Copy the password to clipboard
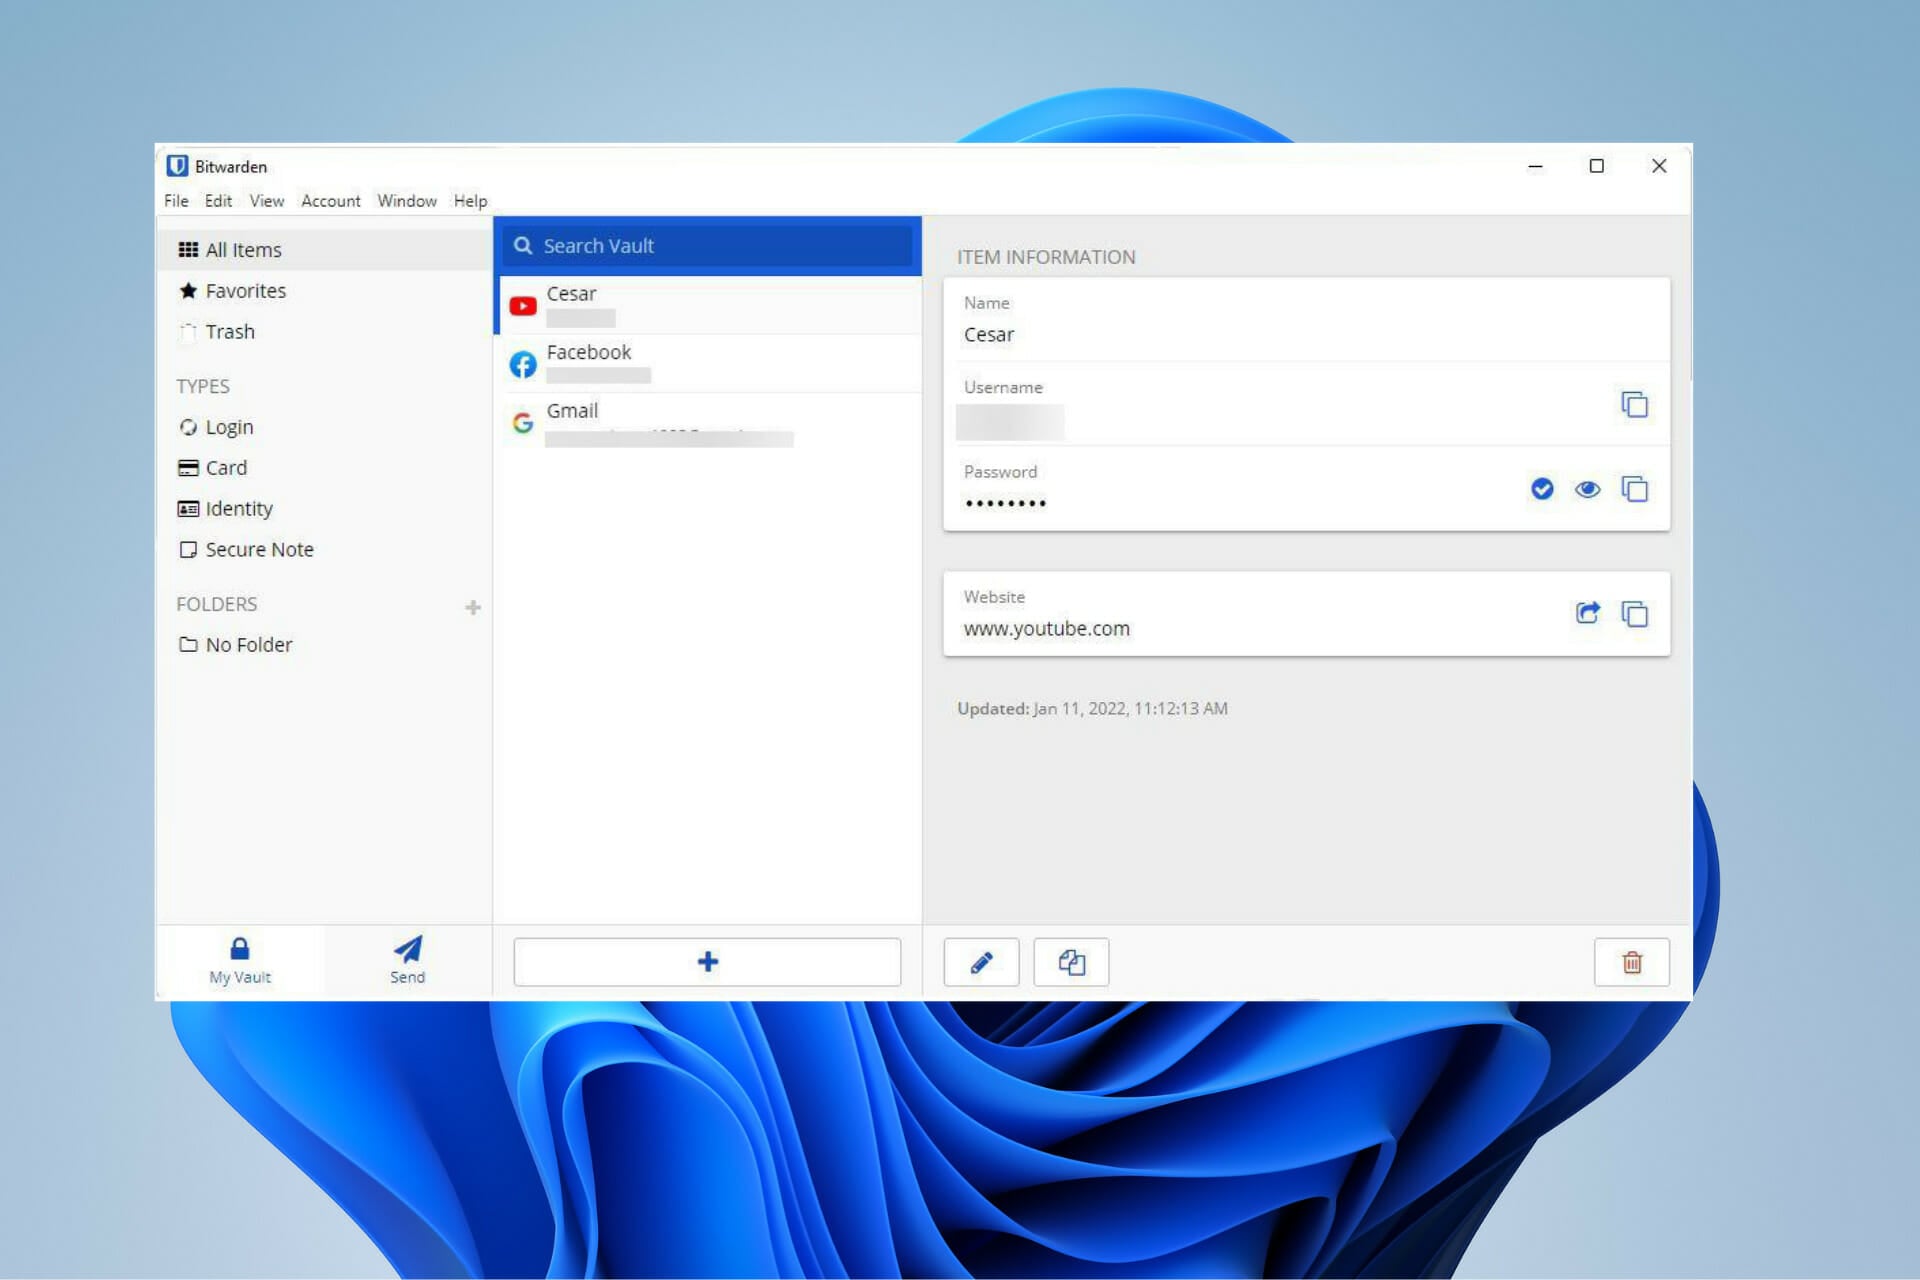This screenshot has height=1280, width=1920. click(x=1634, y=489)
